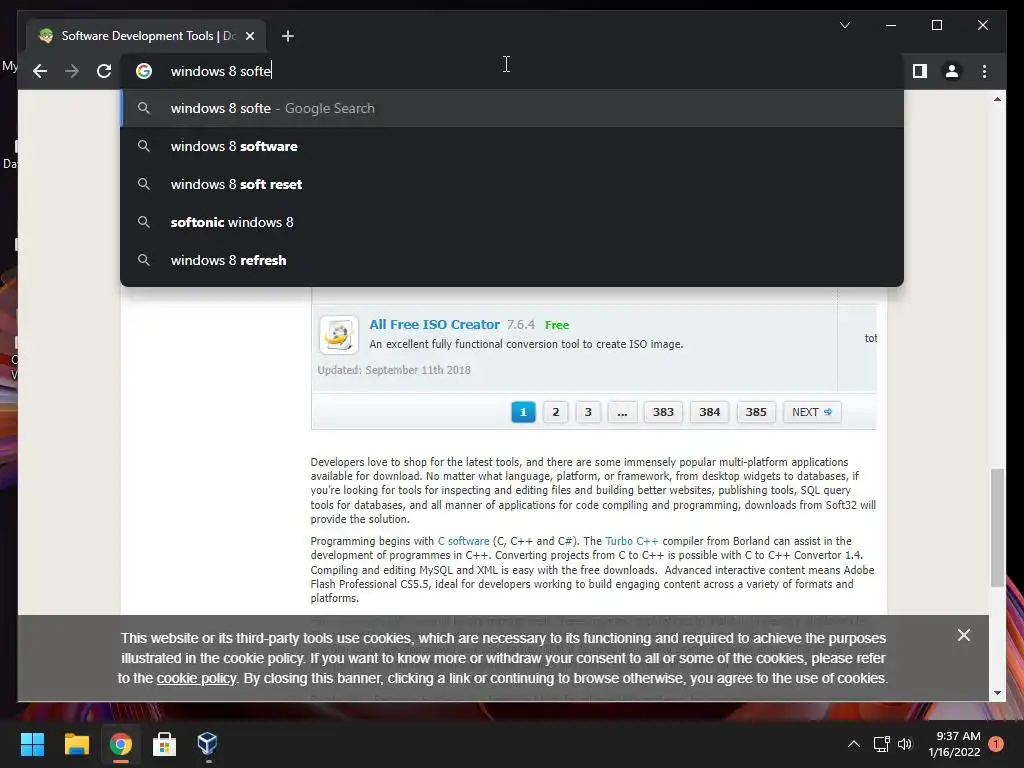Click the search icon beside 'windows 8 refresh'
Screen dimensions: 1024x768
tap(144, 260)
